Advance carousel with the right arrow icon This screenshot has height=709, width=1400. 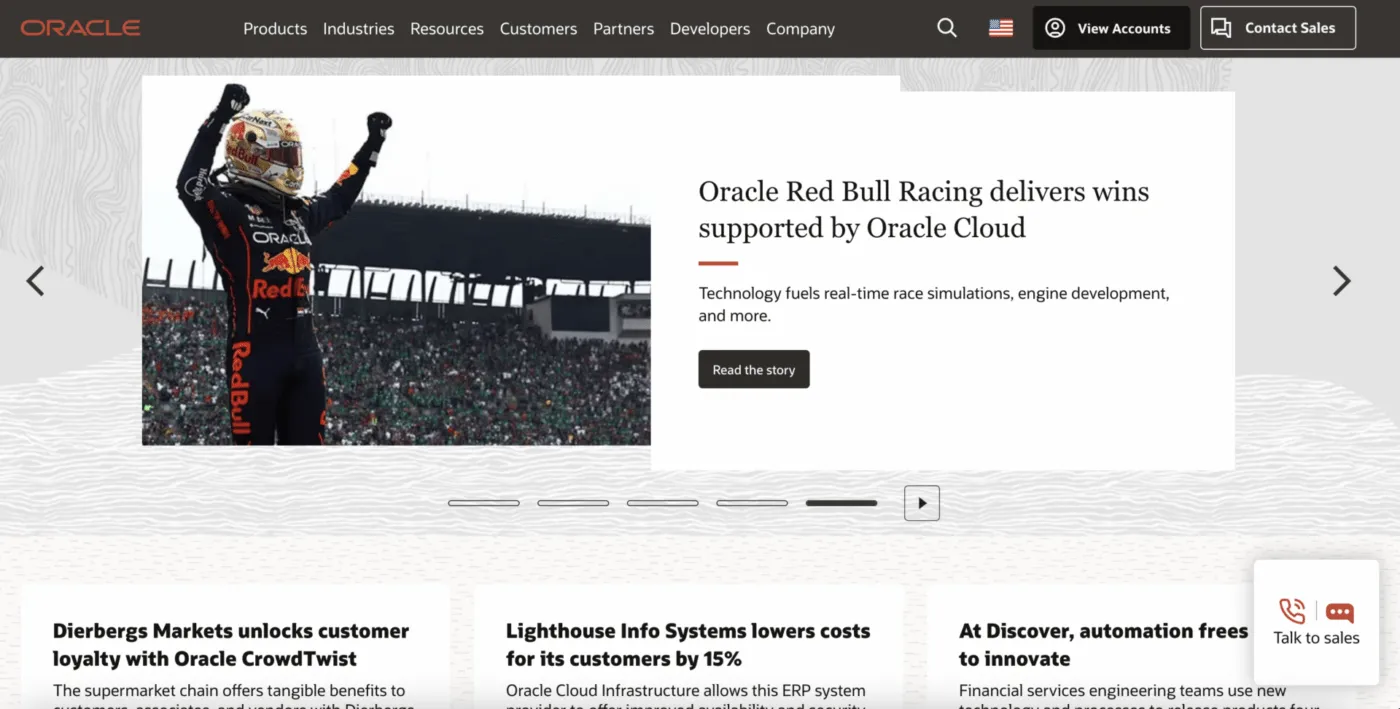[1341, 281]
